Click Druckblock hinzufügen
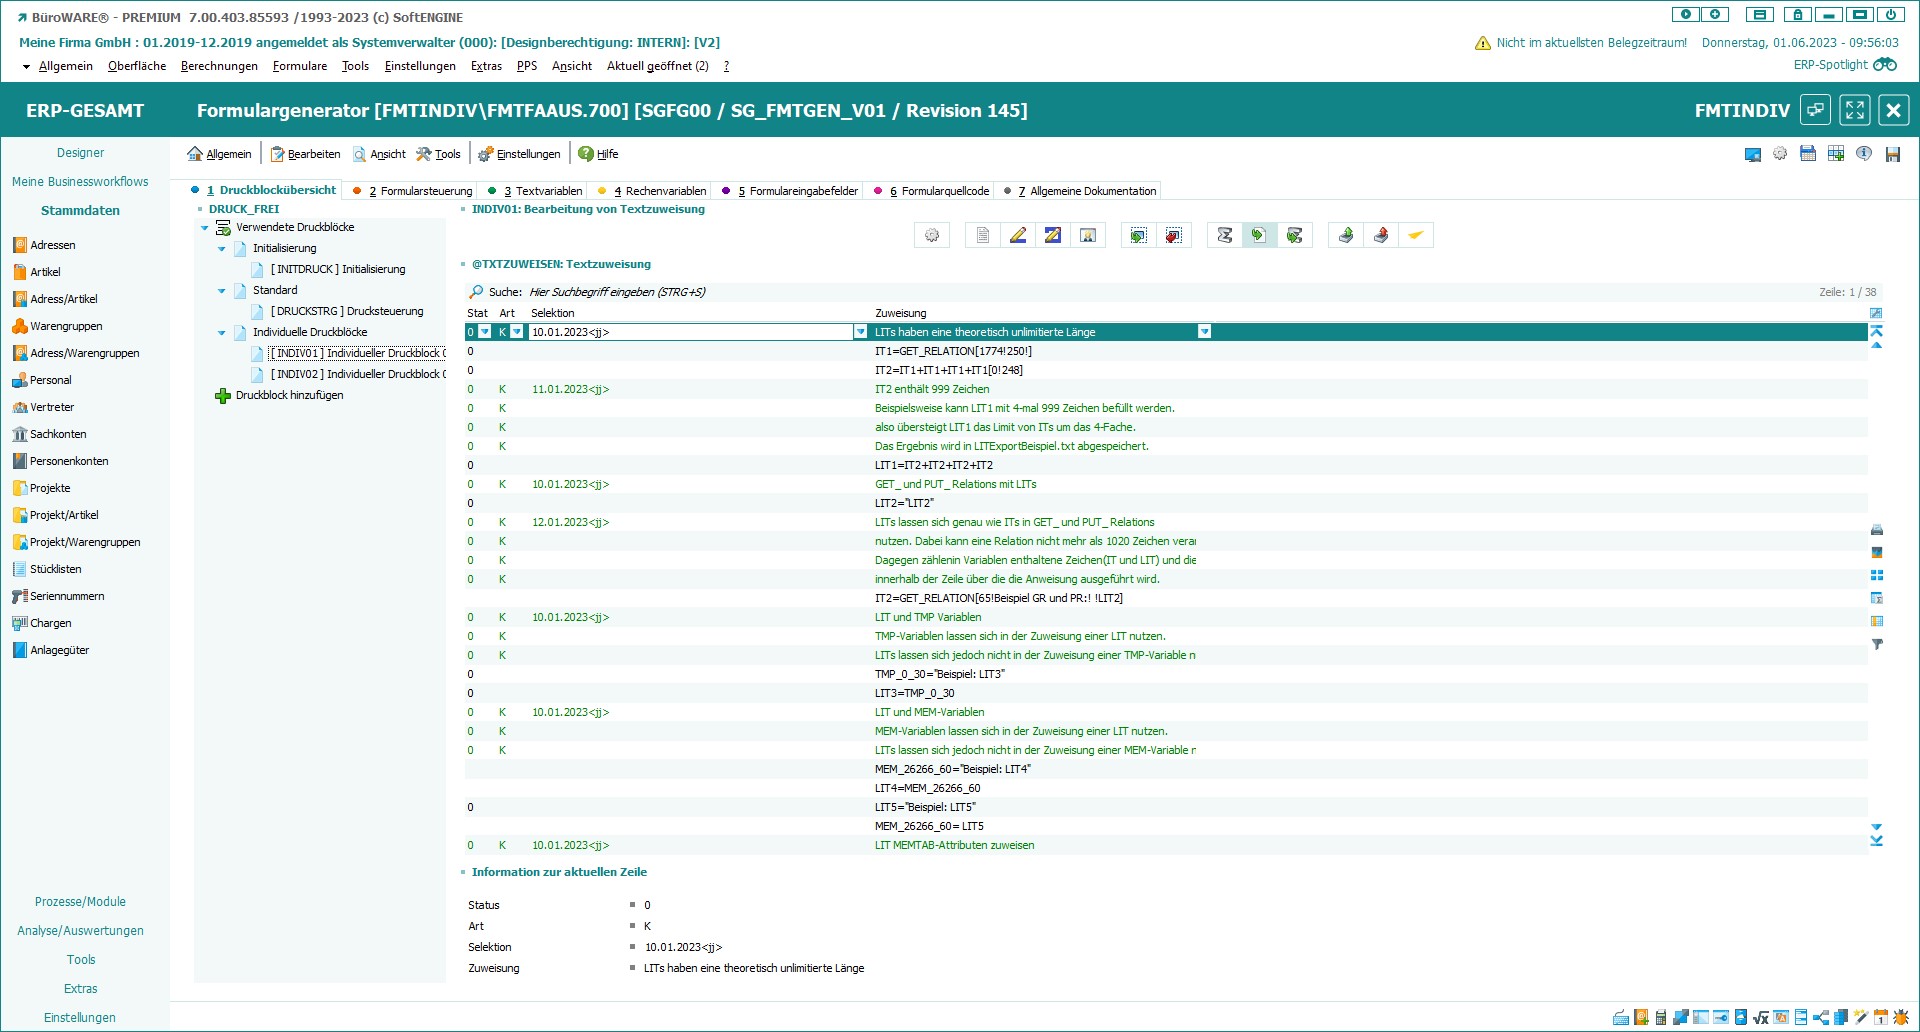The height and width of the screenshot is (1032, 1920). coord(288,396)
